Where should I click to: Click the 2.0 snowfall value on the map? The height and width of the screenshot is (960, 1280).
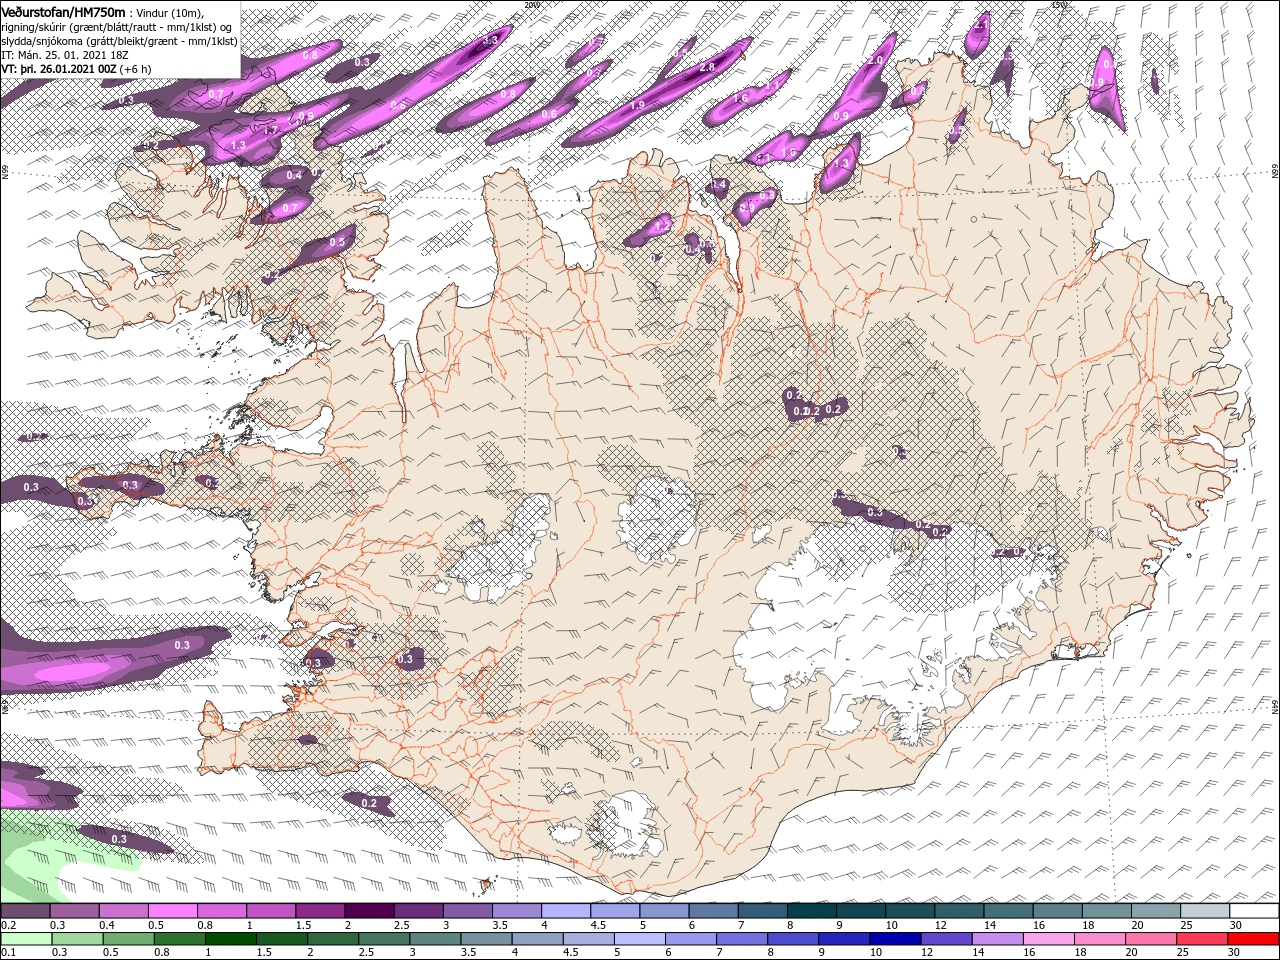(x=874, y=61)
